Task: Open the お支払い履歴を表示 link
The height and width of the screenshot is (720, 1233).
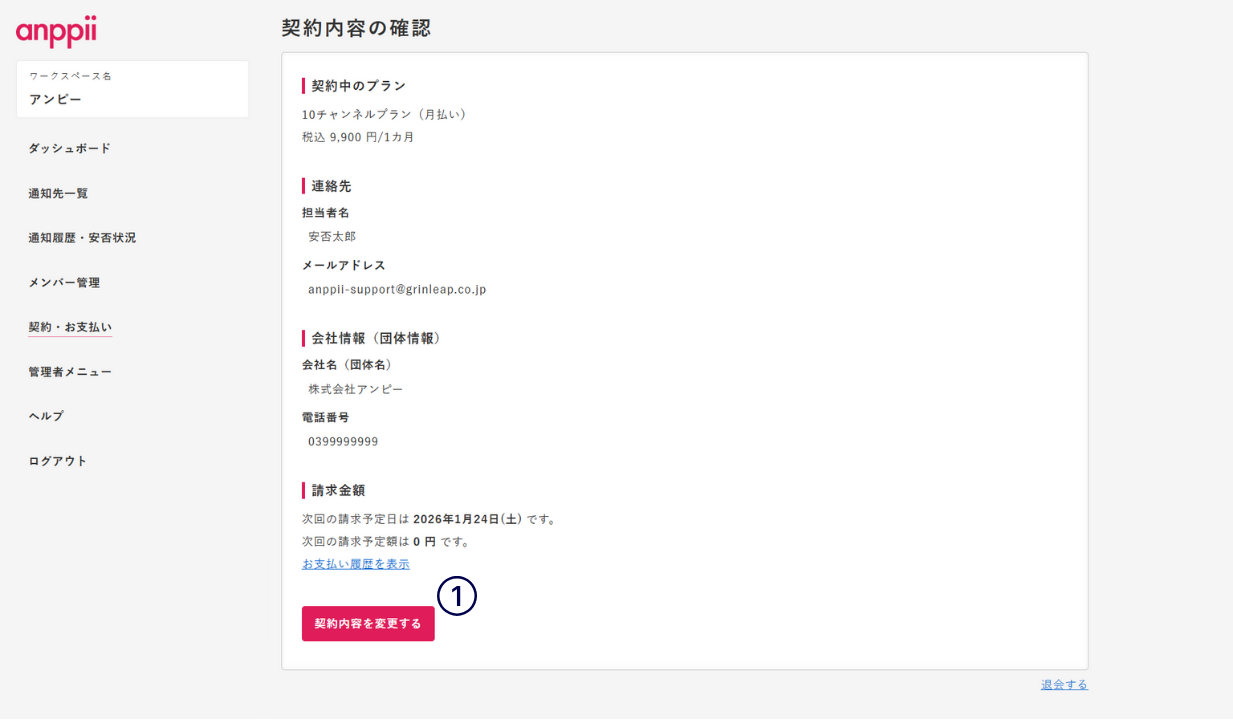Action: point(355,564)
